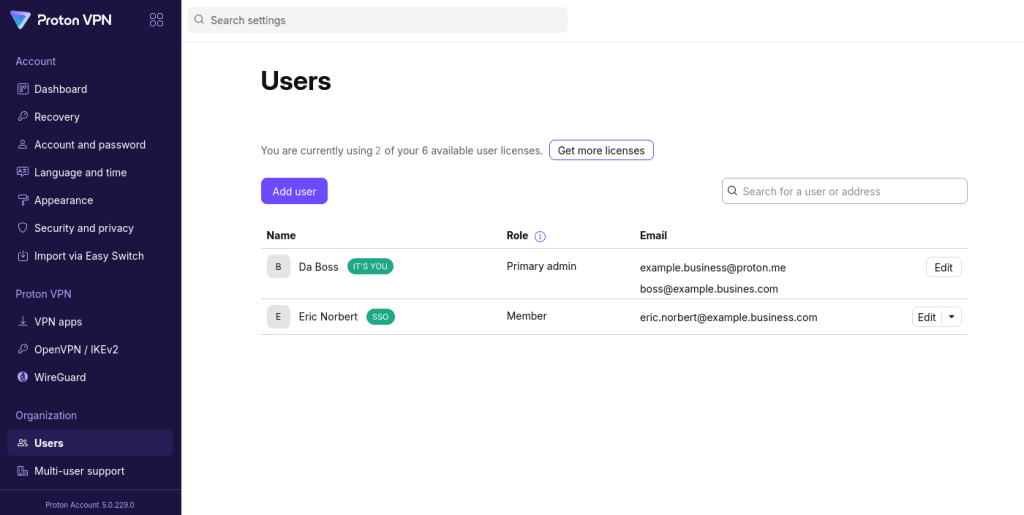Open Security and privacy
The width and height of the screenshot is (1024, 515).
(90, 228)
